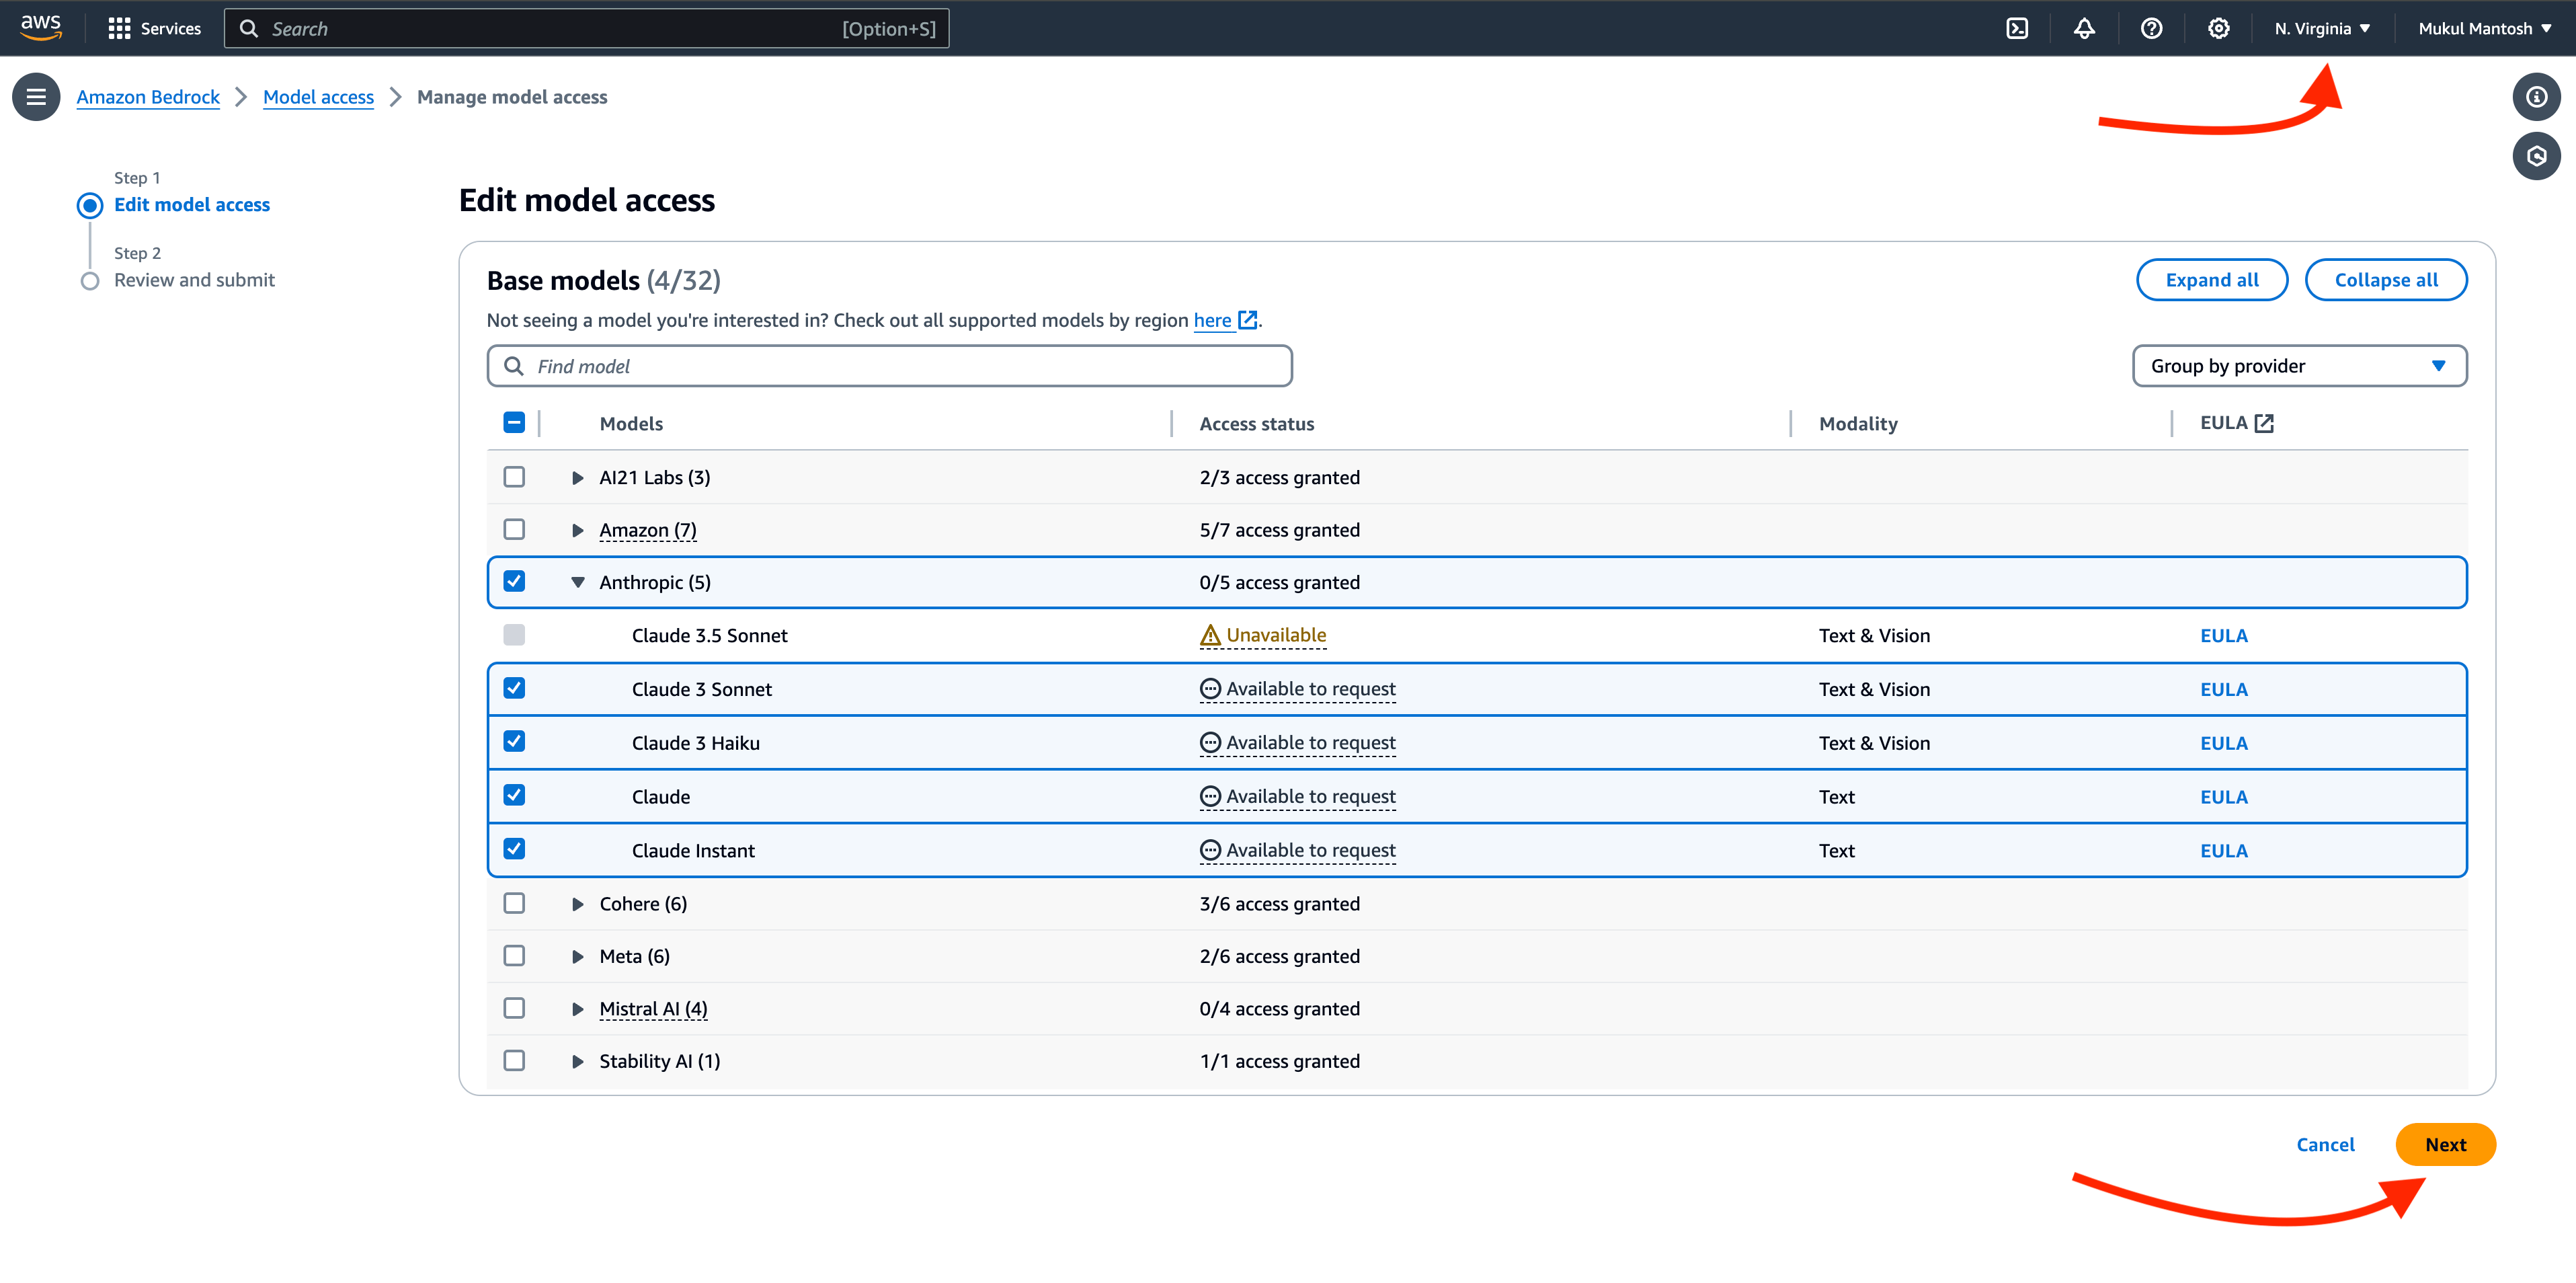Open the N. Virginia region menu
Image resolution: width=2576 pixels, height=1283 pixels.
tap(2321, 28)
